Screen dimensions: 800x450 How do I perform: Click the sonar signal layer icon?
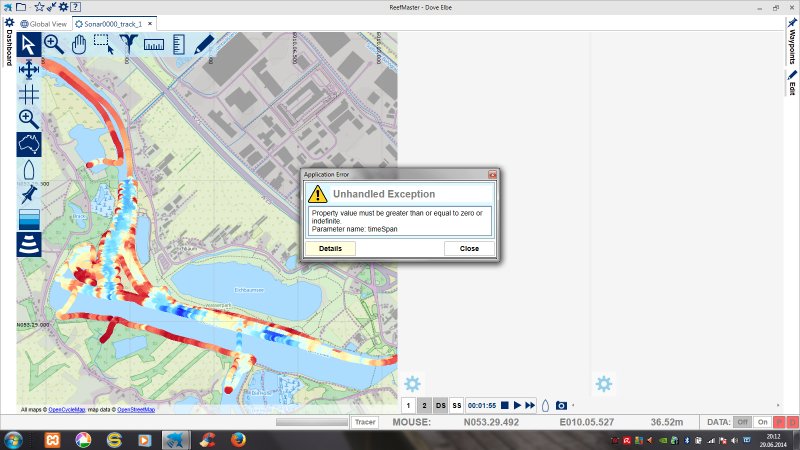click(29, 244)
